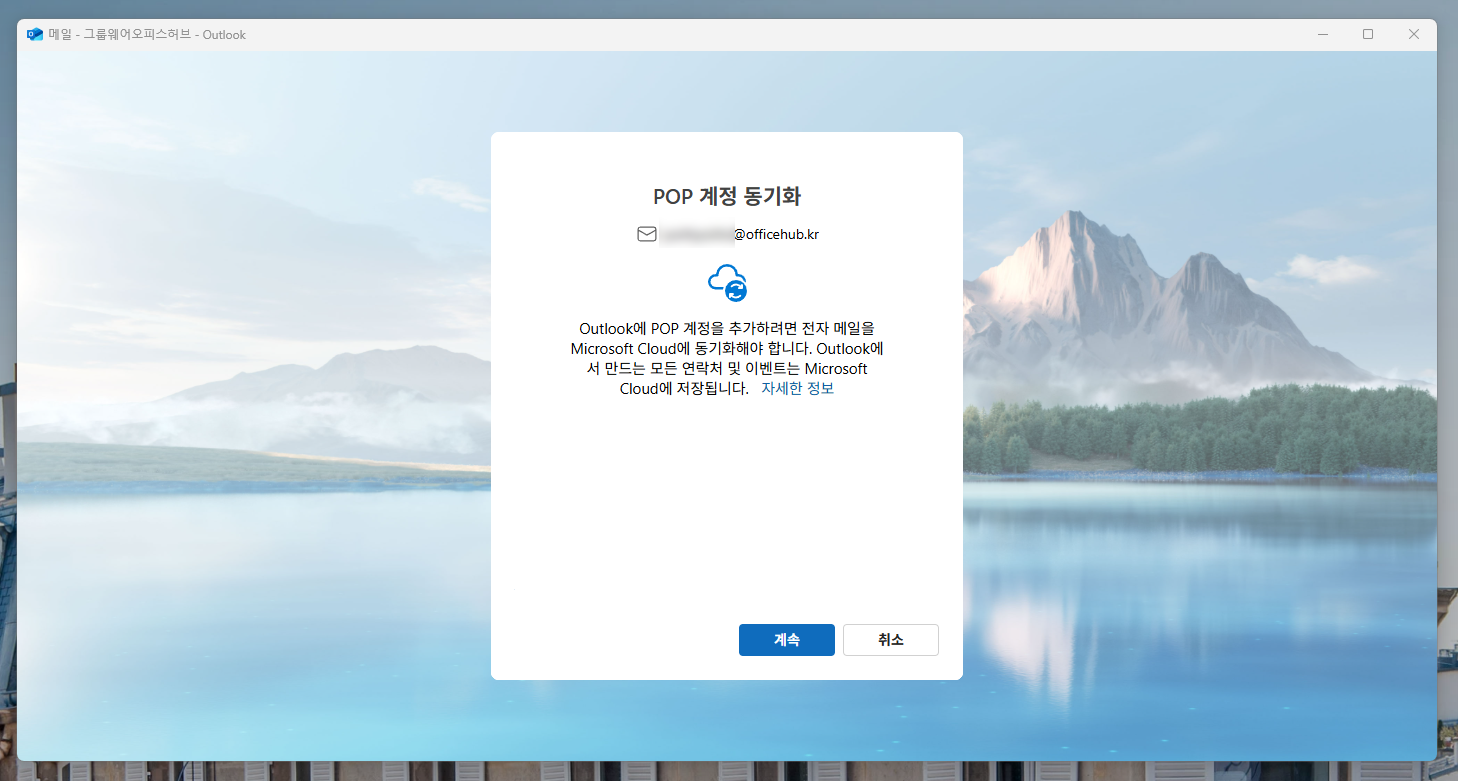
Task: Maximize the Outlook window
Action: coord(1368,34)
